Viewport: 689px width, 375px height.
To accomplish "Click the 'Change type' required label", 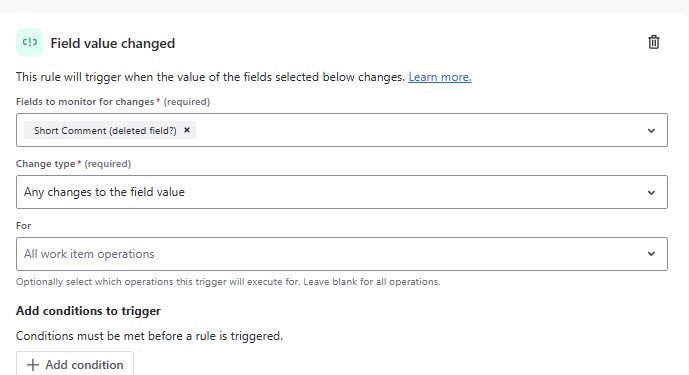I will click(73, 164).
